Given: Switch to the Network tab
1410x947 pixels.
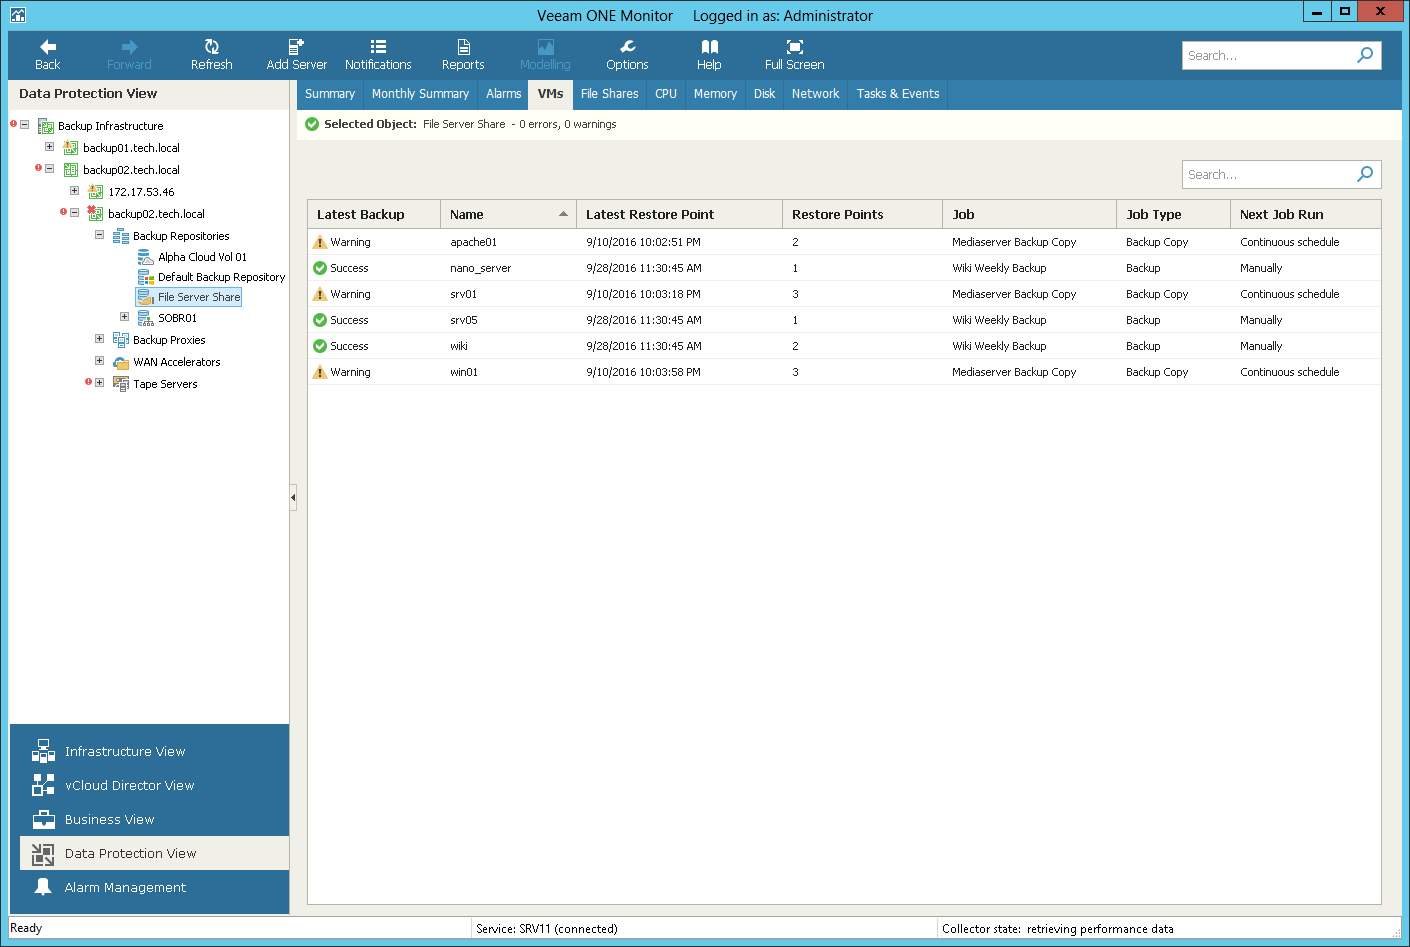Looking at the screenshot, I should point(815,94).
